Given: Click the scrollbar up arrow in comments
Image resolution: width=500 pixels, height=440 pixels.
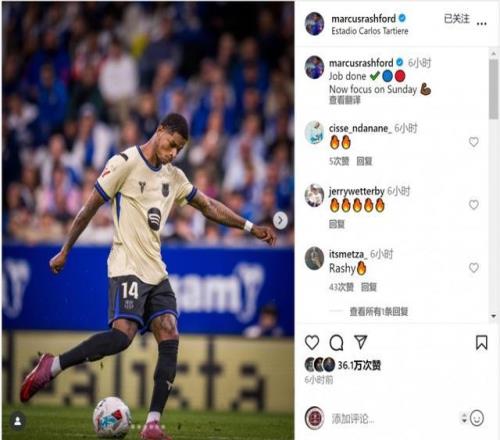Looking at the screenshot, I should coord(494,53).
